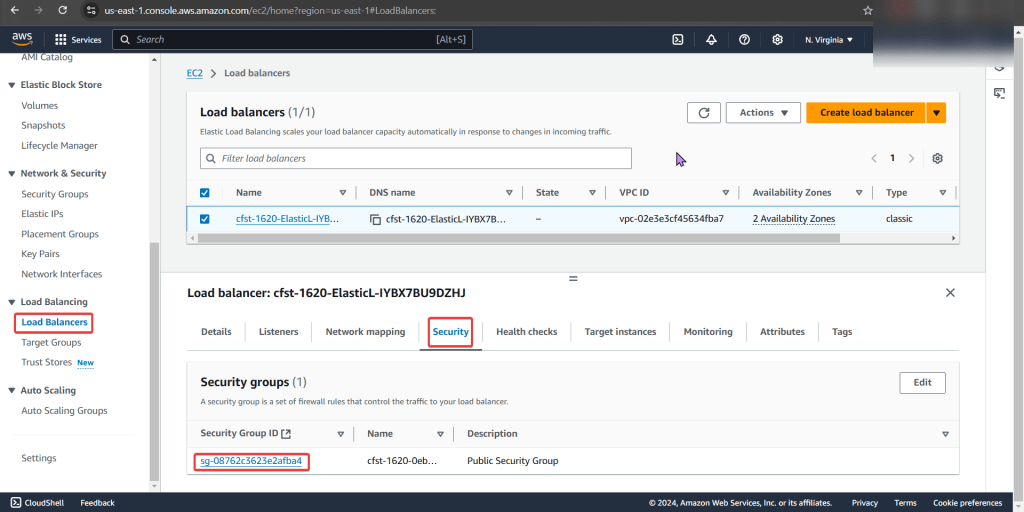Uncheck the cfst-1620 load balancer row checkbox

(205, 219)
